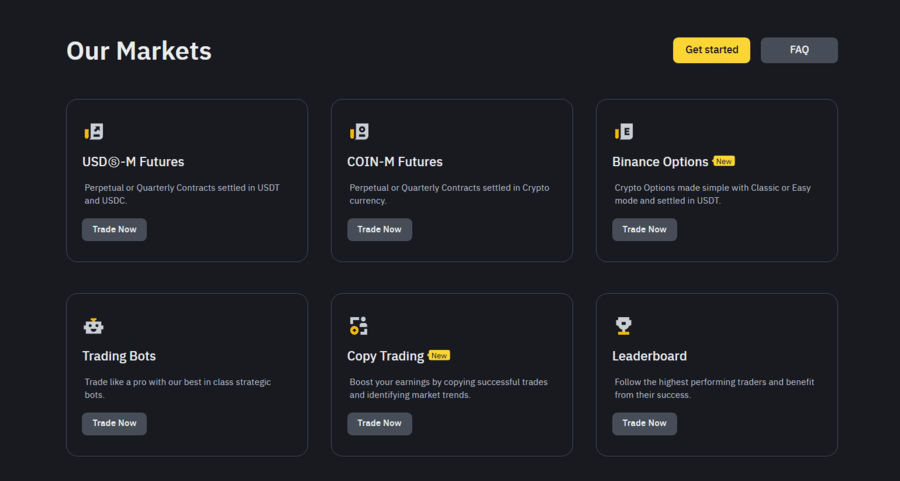Click the yellow Get started button

click(x=711, y=50)
